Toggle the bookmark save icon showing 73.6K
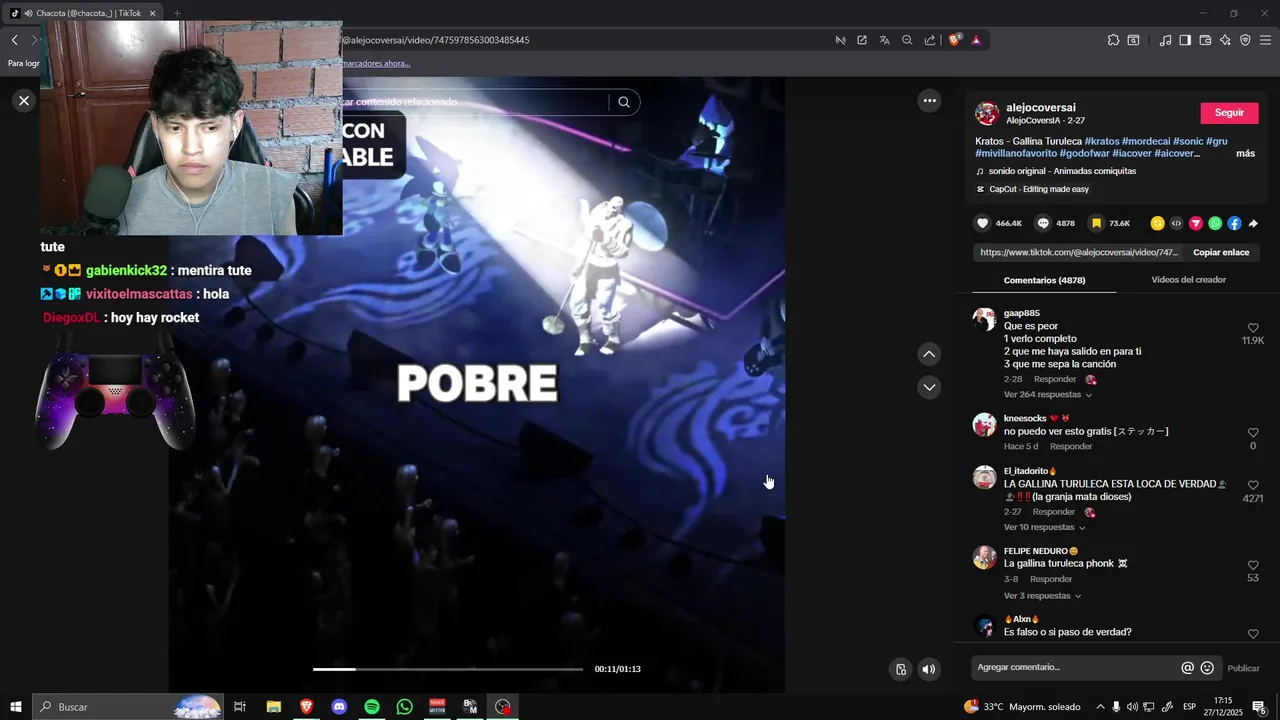 pos(1096,223)
